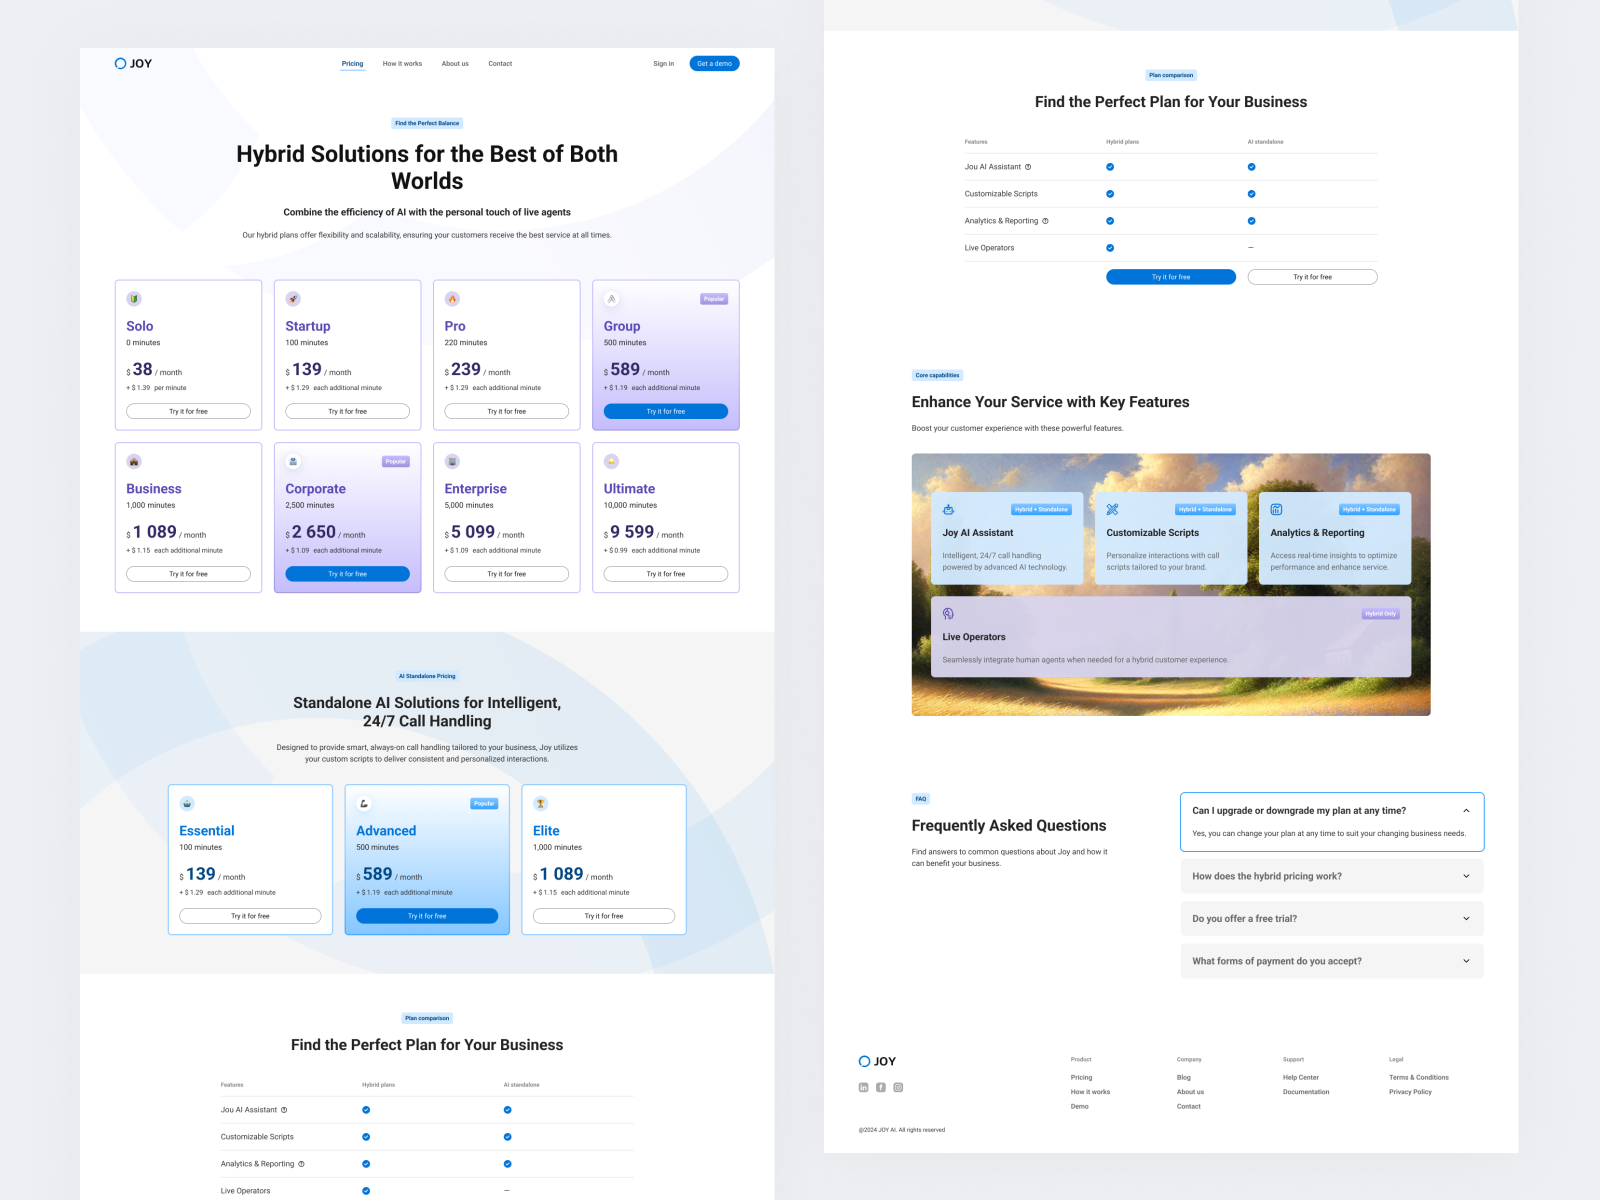Click the footer JOY logo
The height and width of the screenshot is (1200, 1600).
click(877, 1062)
